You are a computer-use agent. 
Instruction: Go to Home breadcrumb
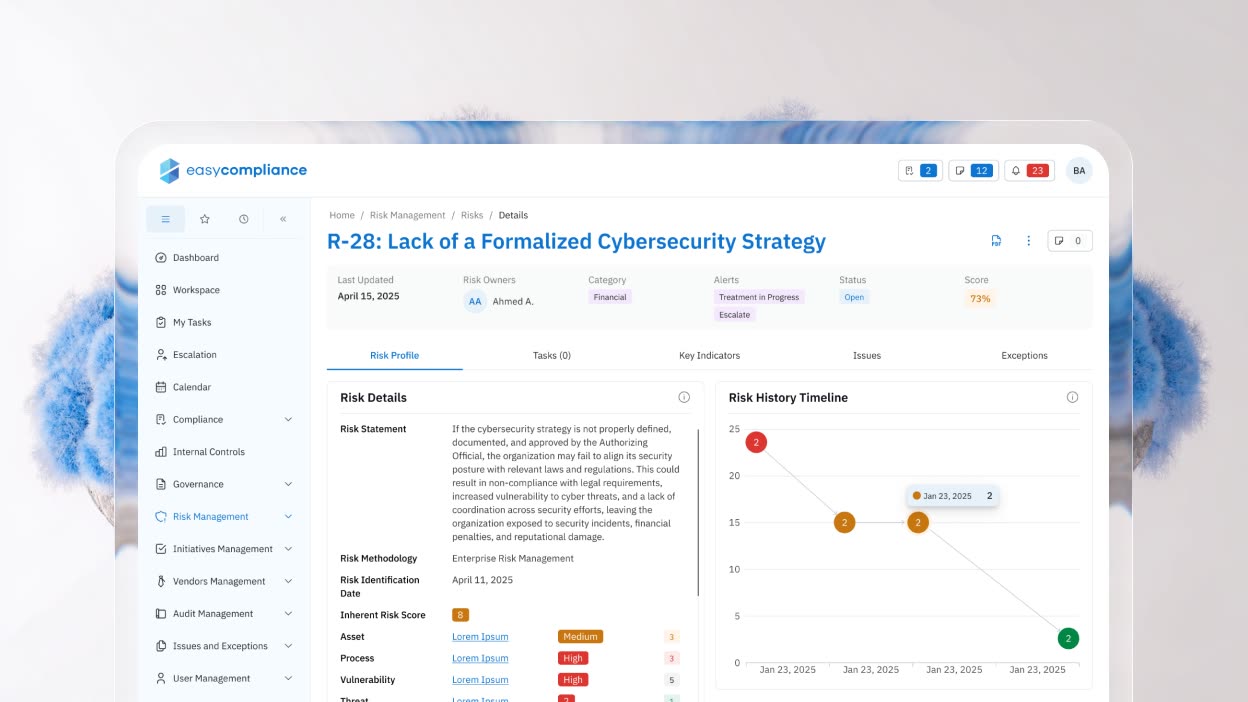point(342,215)
